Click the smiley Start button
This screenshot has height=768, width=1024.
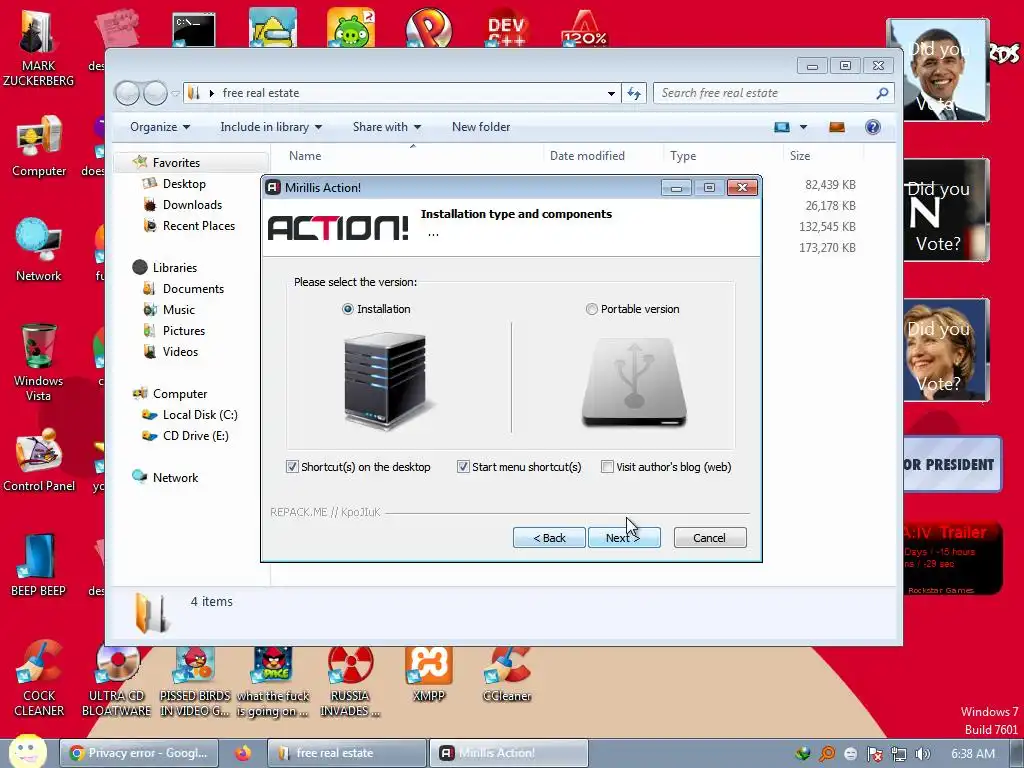pos(27,752)
